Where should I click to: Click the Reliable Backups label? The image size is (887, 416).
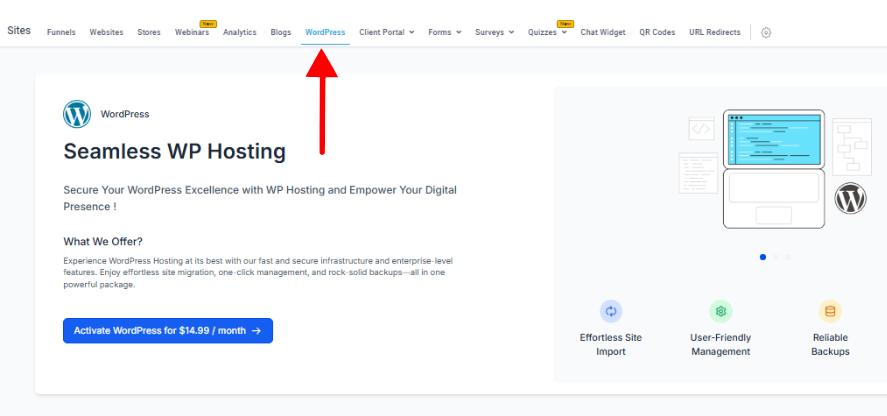click(830, 345)
